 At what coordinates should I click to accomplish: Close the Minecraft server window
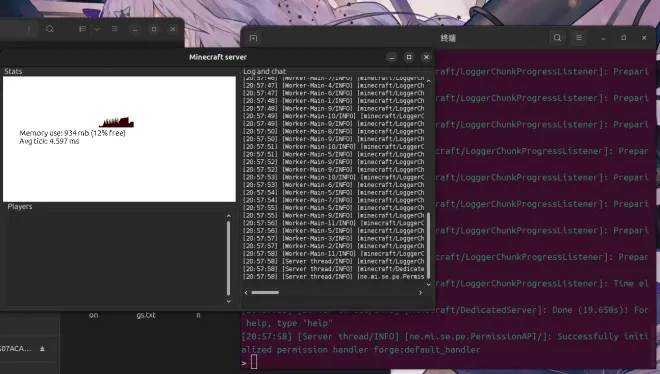pyautogui.click(x=426, y=57)
